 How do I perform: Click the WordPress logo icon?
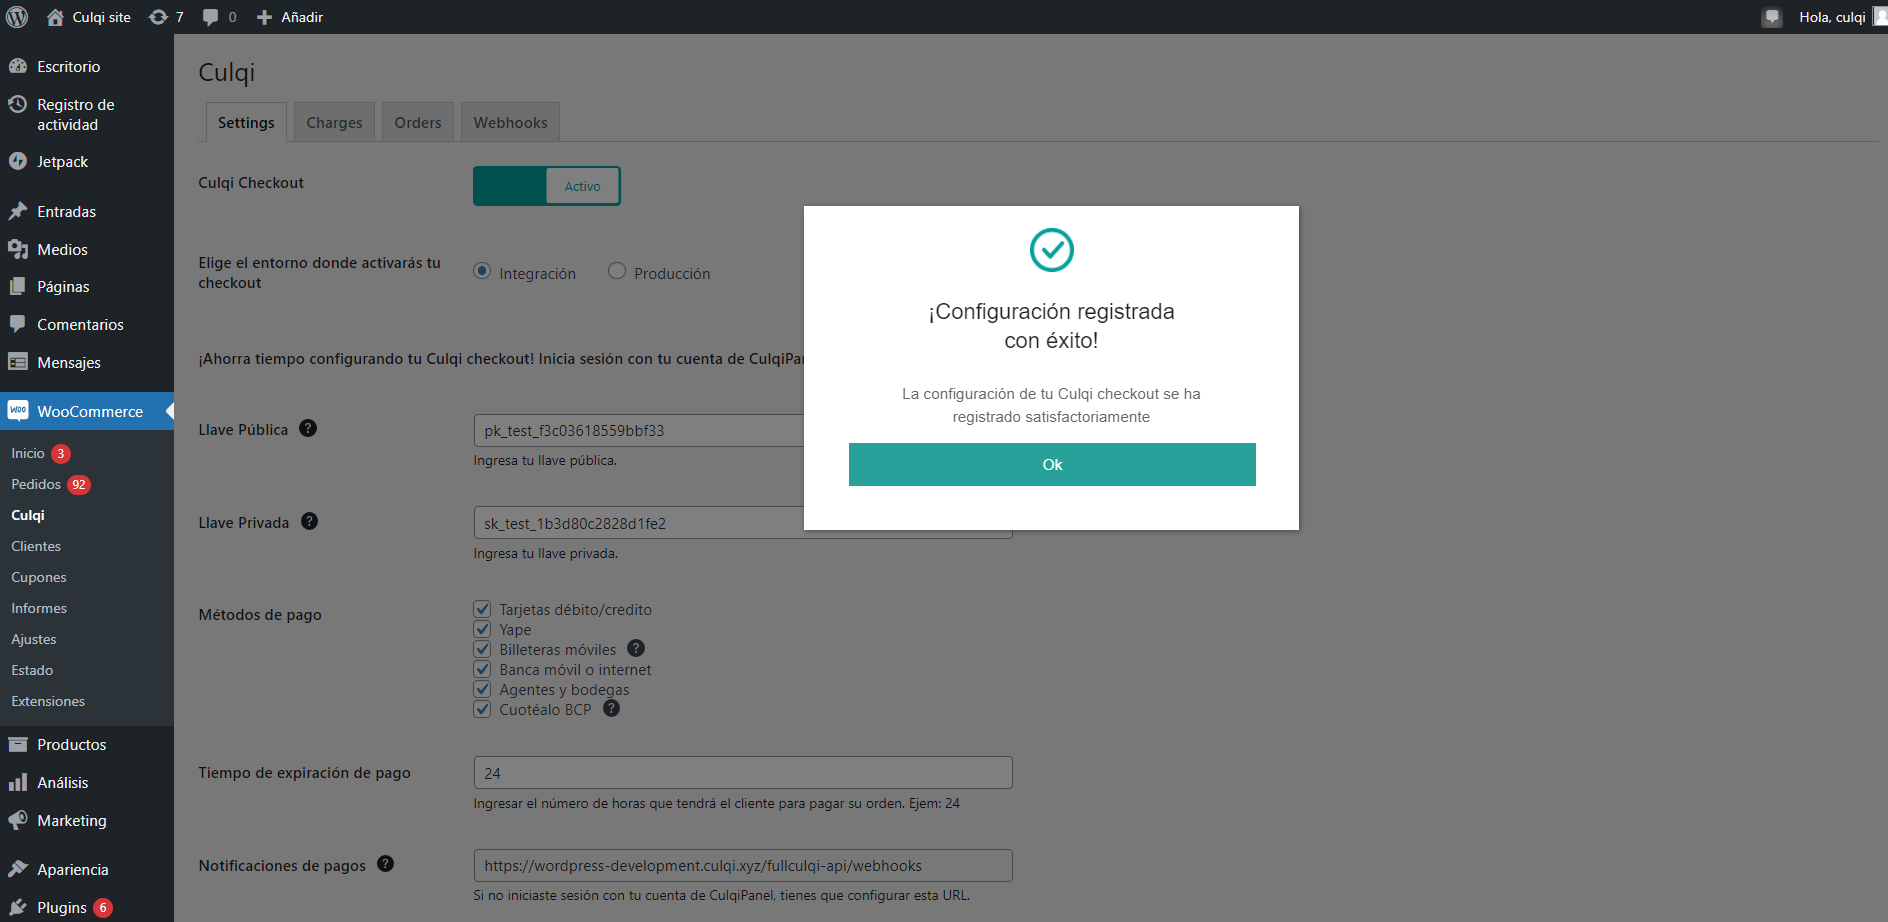17,17
